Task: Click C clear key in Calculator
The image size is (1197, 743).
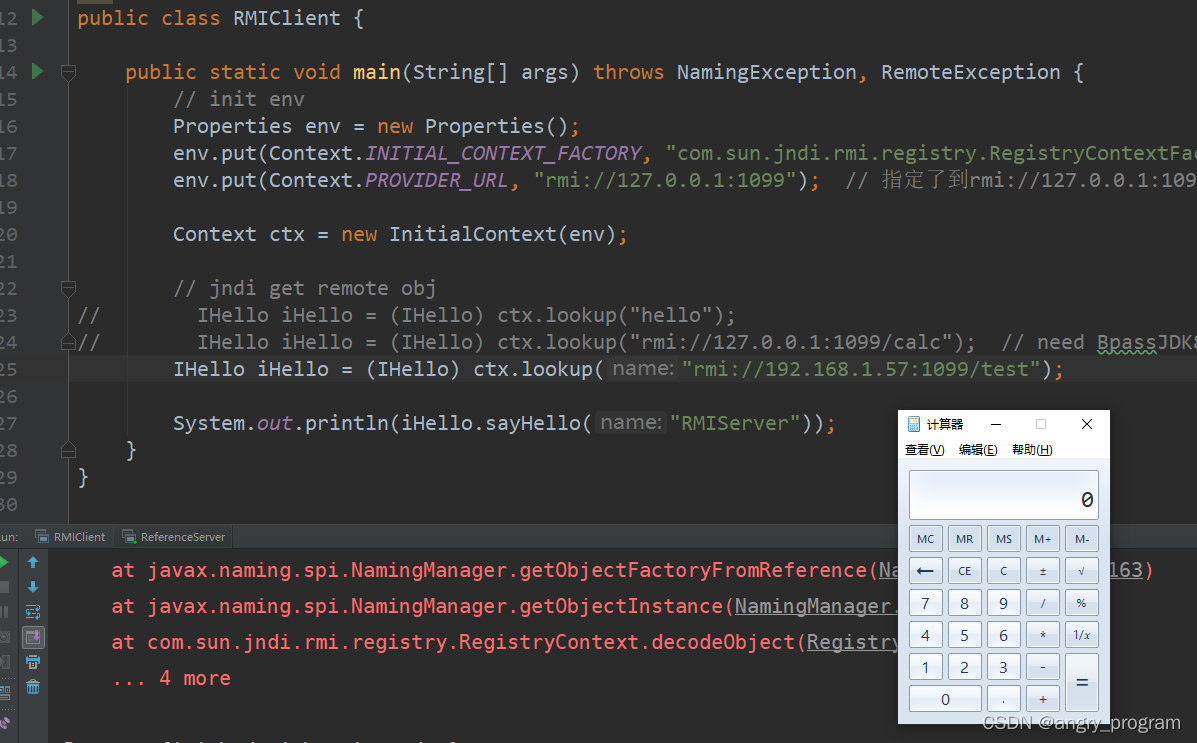Action: coord(1004,571)
